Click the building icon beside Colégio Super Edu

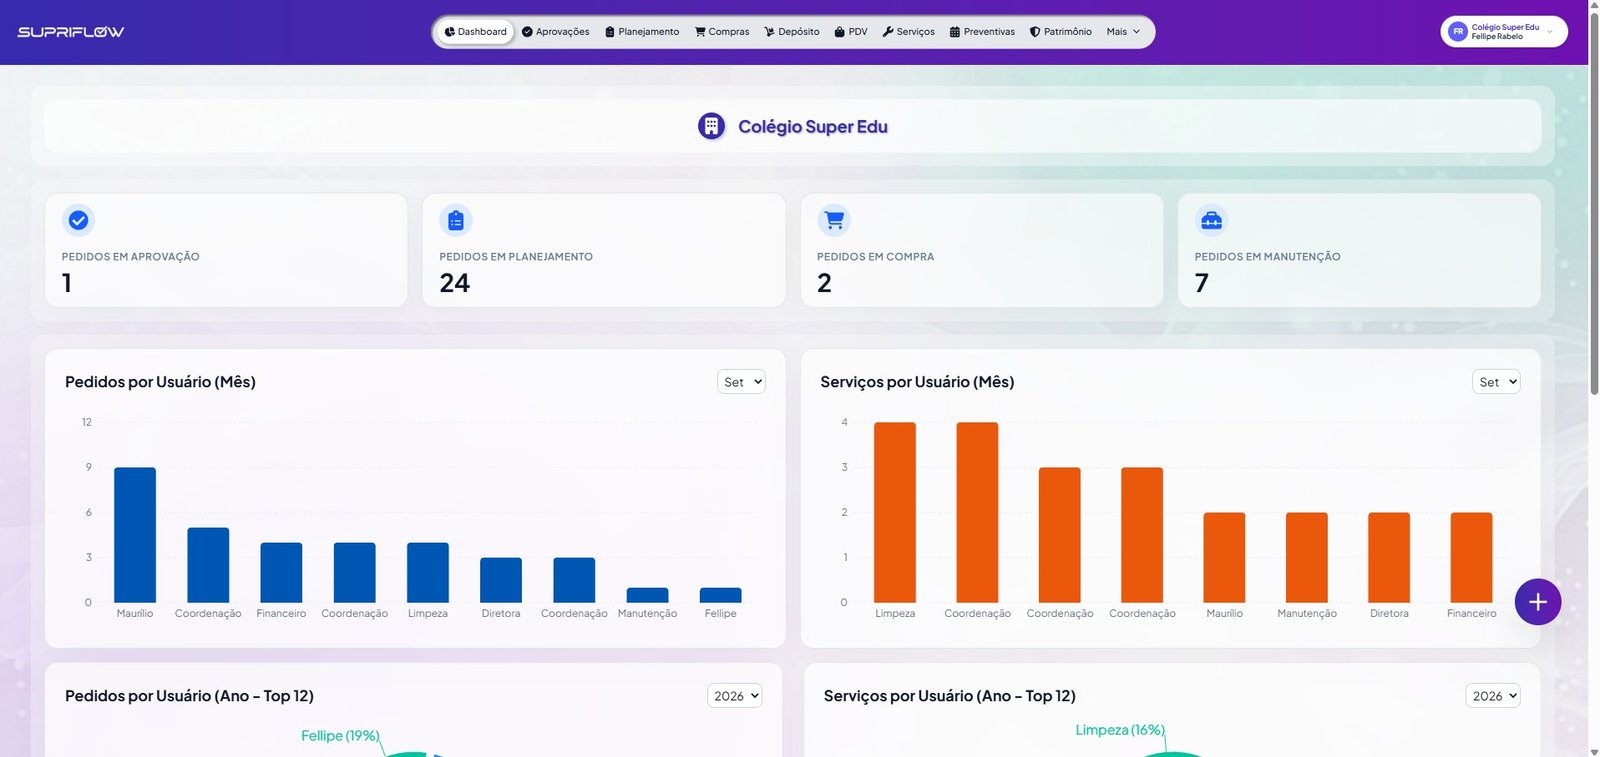pyautogui.click(x=711, y=126)
